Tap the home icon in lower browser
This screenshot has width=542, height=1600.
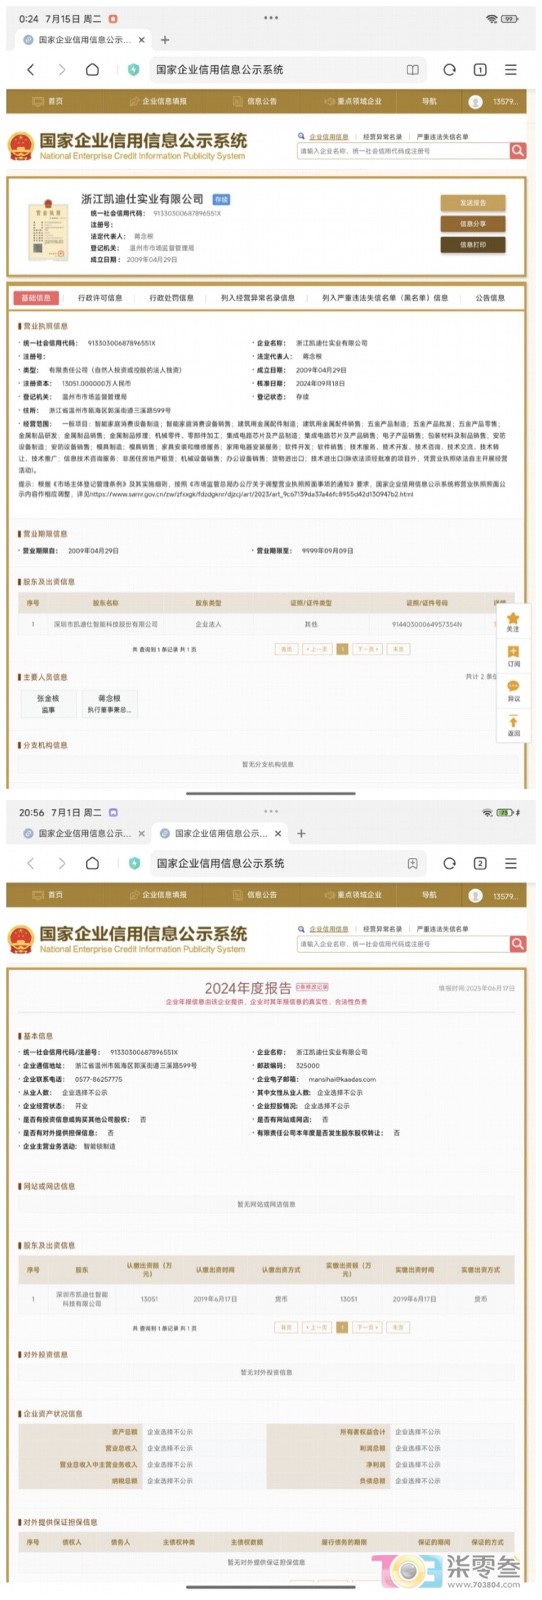click(x=92, y=863)
